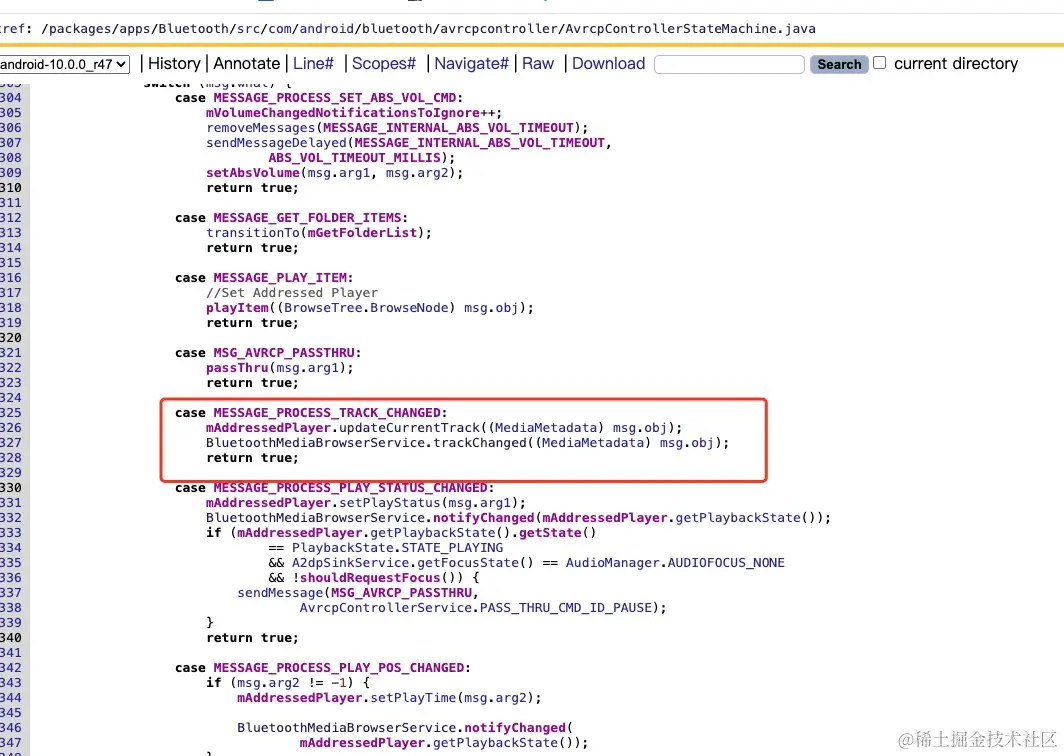Click PASS_THRU_CMD_ID_PAUSE constant

click(565, 607)
